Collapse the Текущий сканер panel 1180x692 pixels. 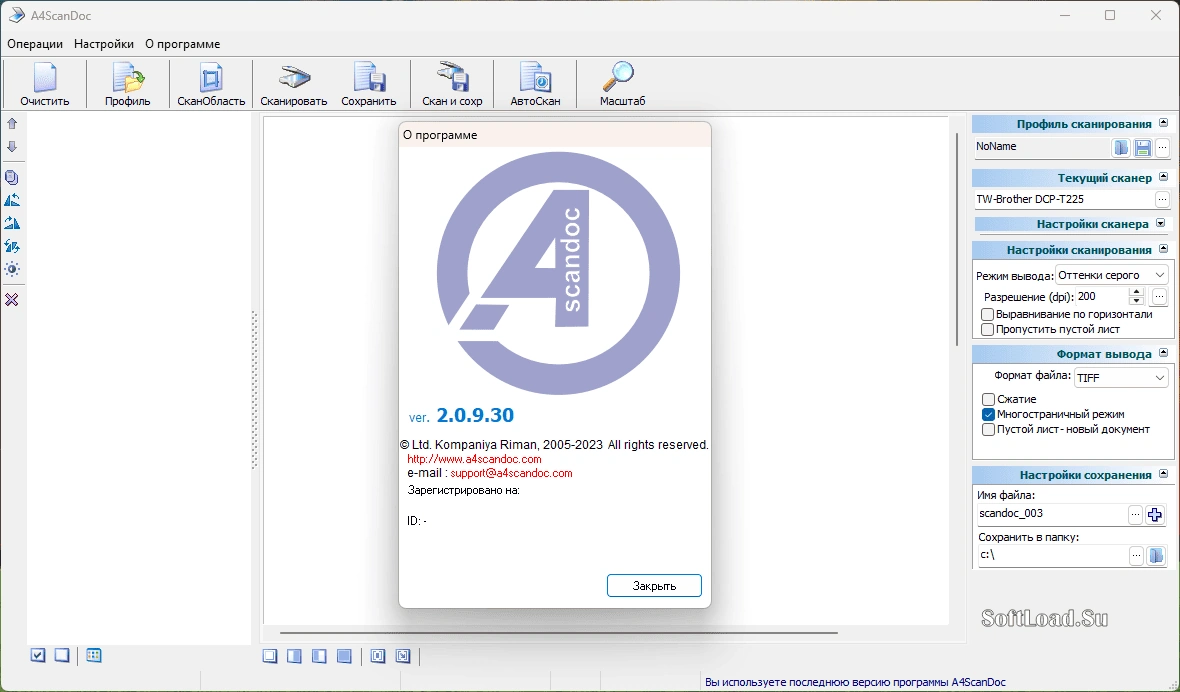coord(1163,177)
